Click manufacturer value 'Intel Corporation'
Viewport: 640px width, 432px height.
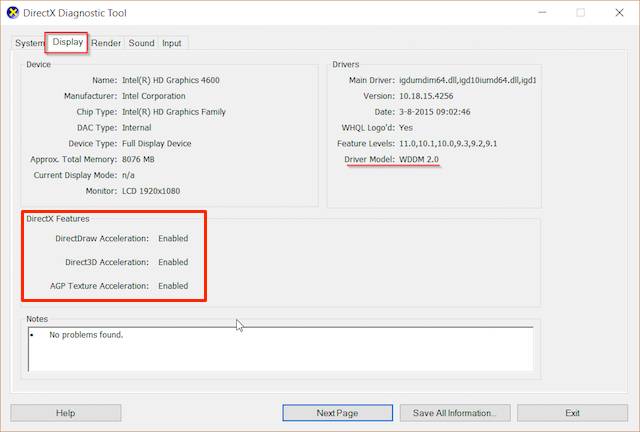click(x=154, y=96)
